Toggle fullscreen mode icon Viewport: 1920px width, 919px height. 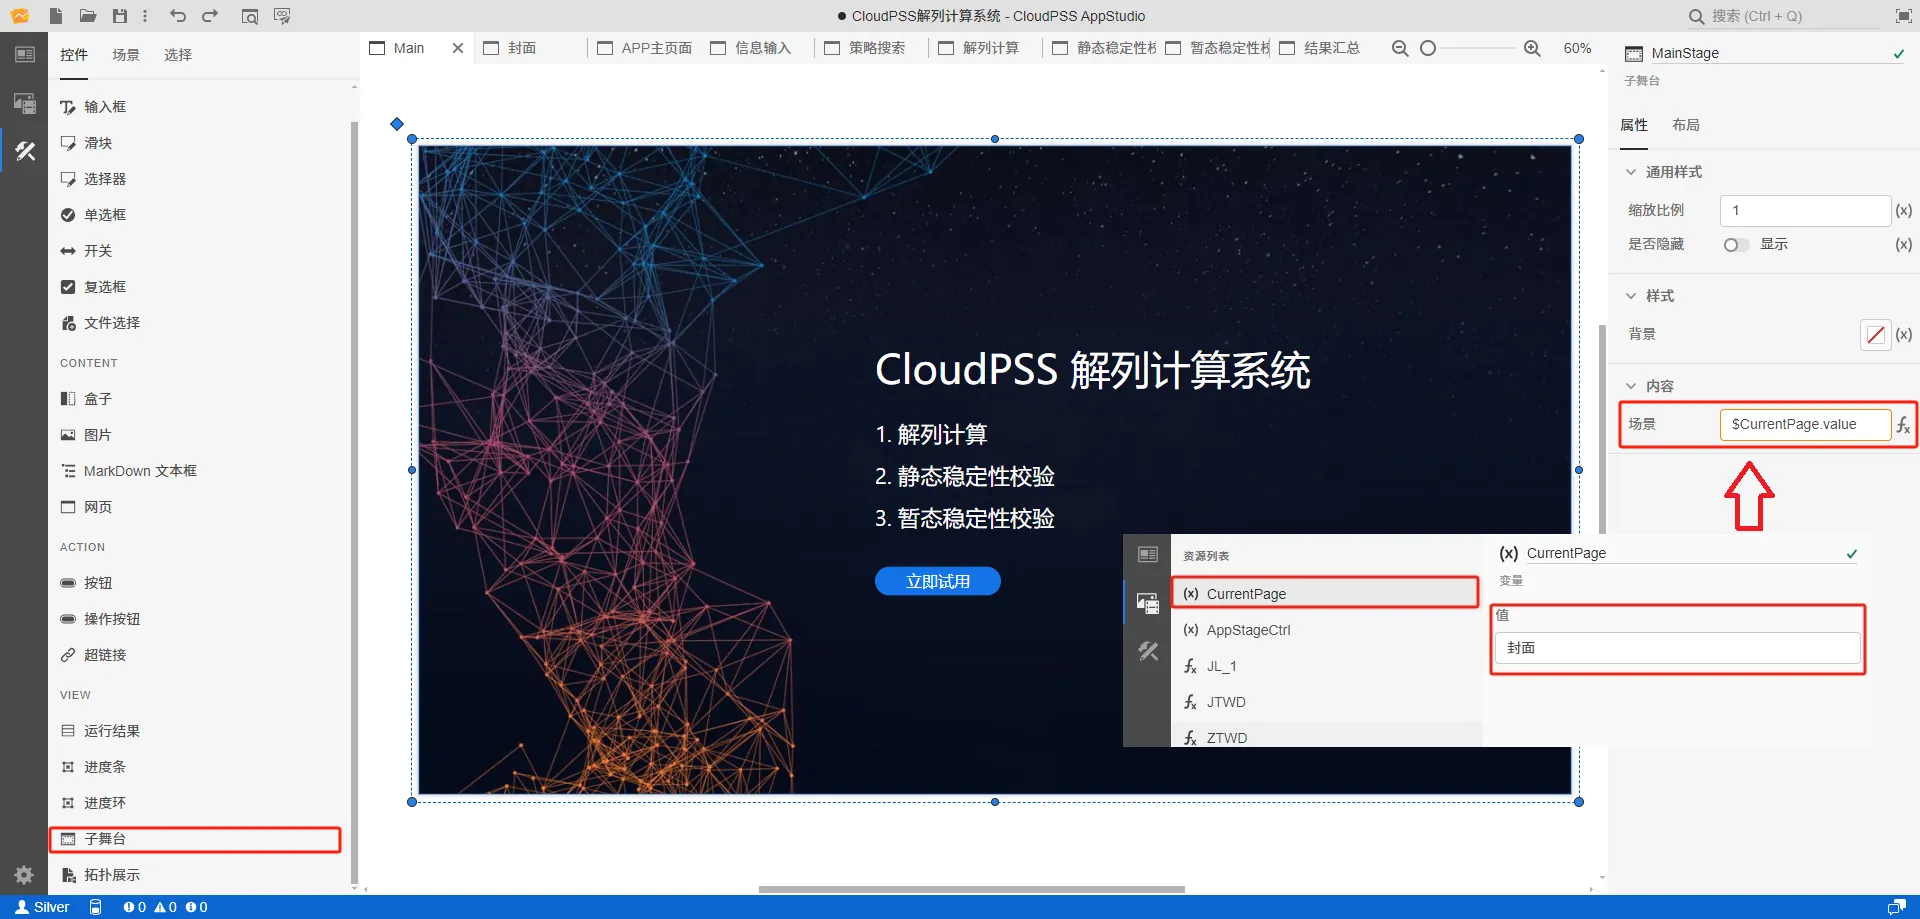[x=1903, y=16]
